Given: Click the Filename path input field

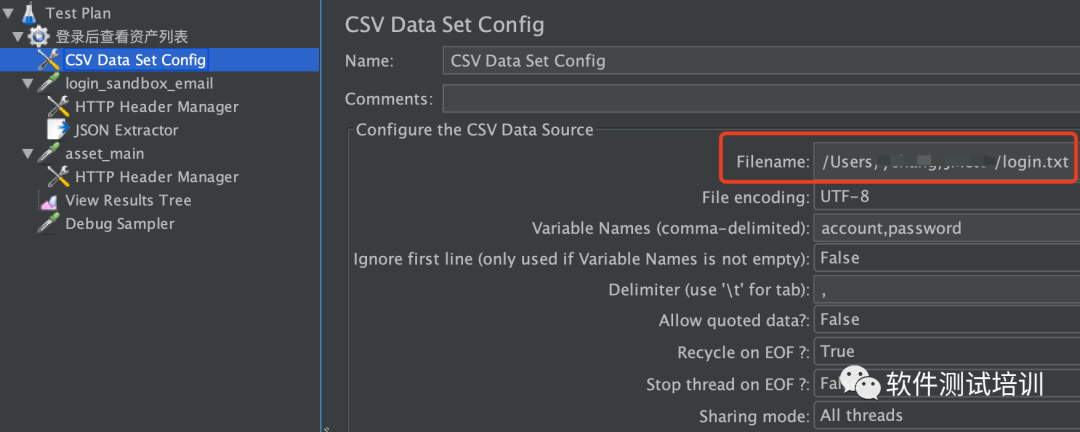Looking at the screenshot, I should (944, 162).
